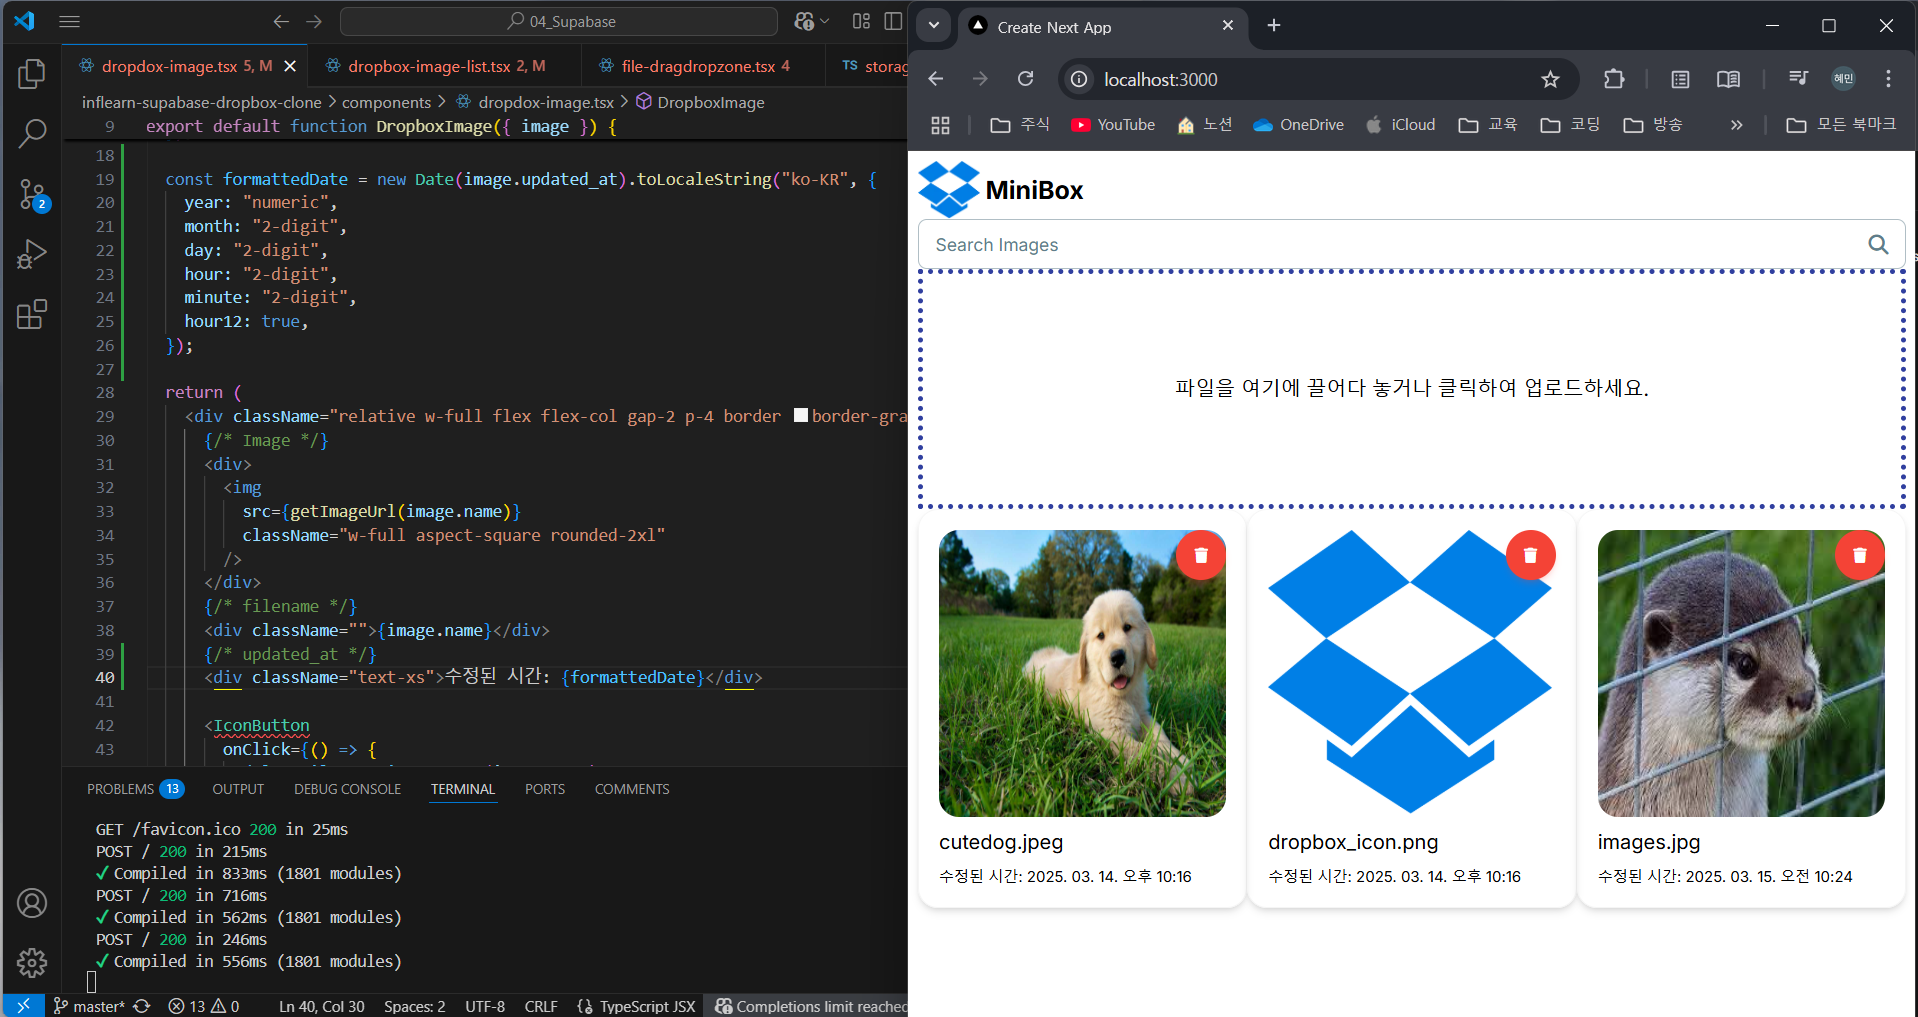Click the MiniBox search magnifier icon

point(1878,245)
